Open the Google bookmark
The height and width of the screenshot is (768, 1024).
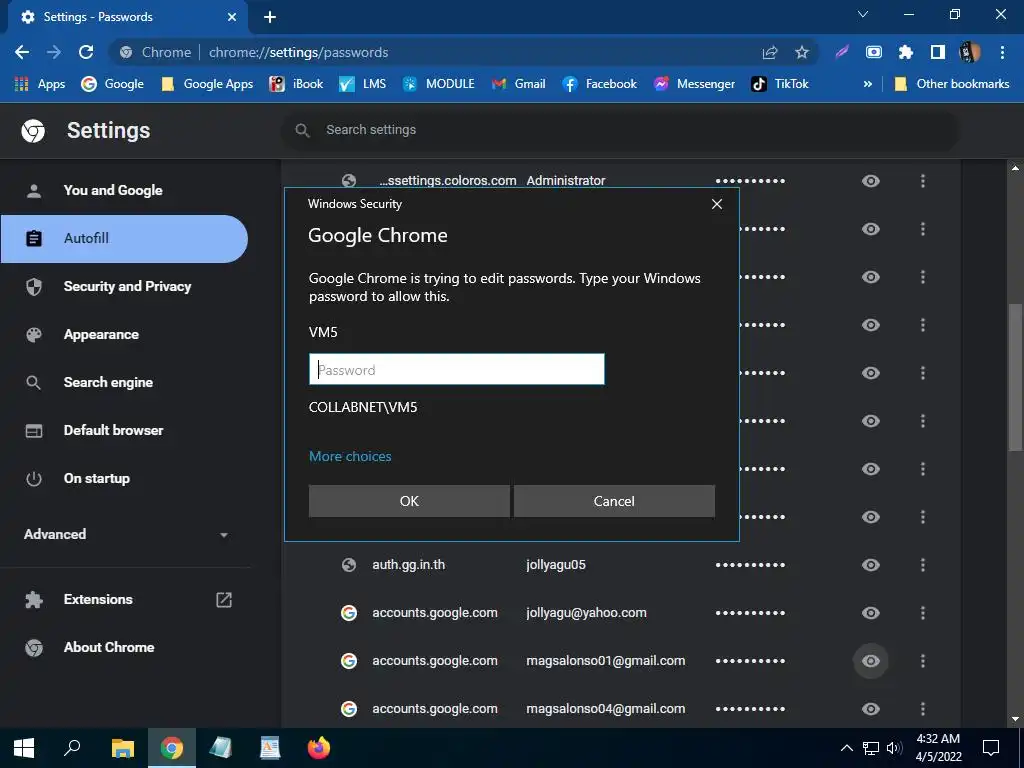tap(112, 84)
